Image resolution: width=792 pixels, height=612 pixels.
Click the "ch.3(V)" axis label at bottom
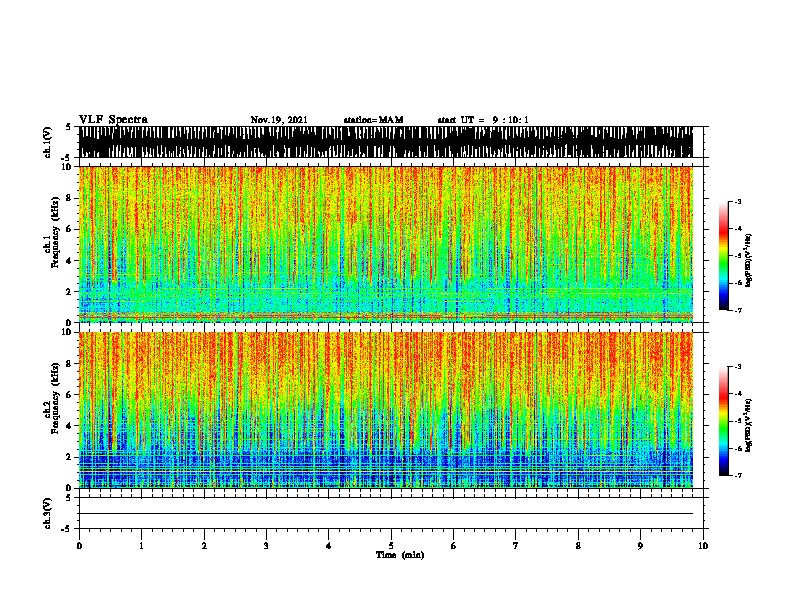point(48,513)
